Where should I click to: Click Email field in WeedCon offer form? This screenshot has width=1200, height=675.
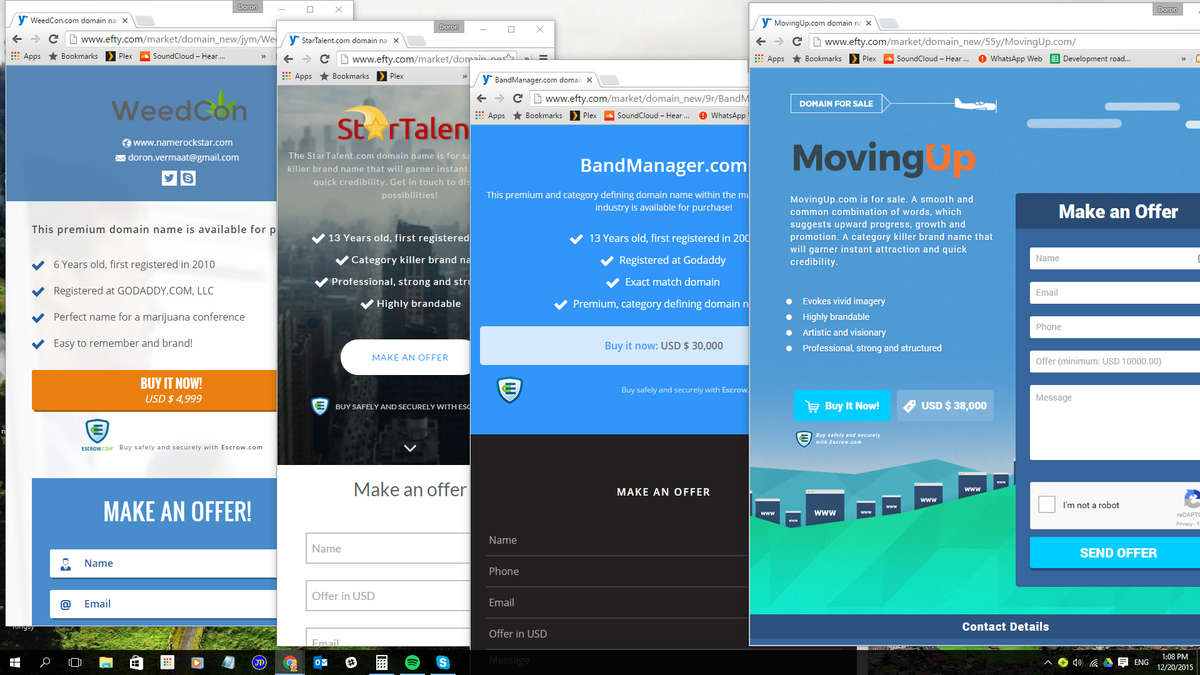coord(164,604)
